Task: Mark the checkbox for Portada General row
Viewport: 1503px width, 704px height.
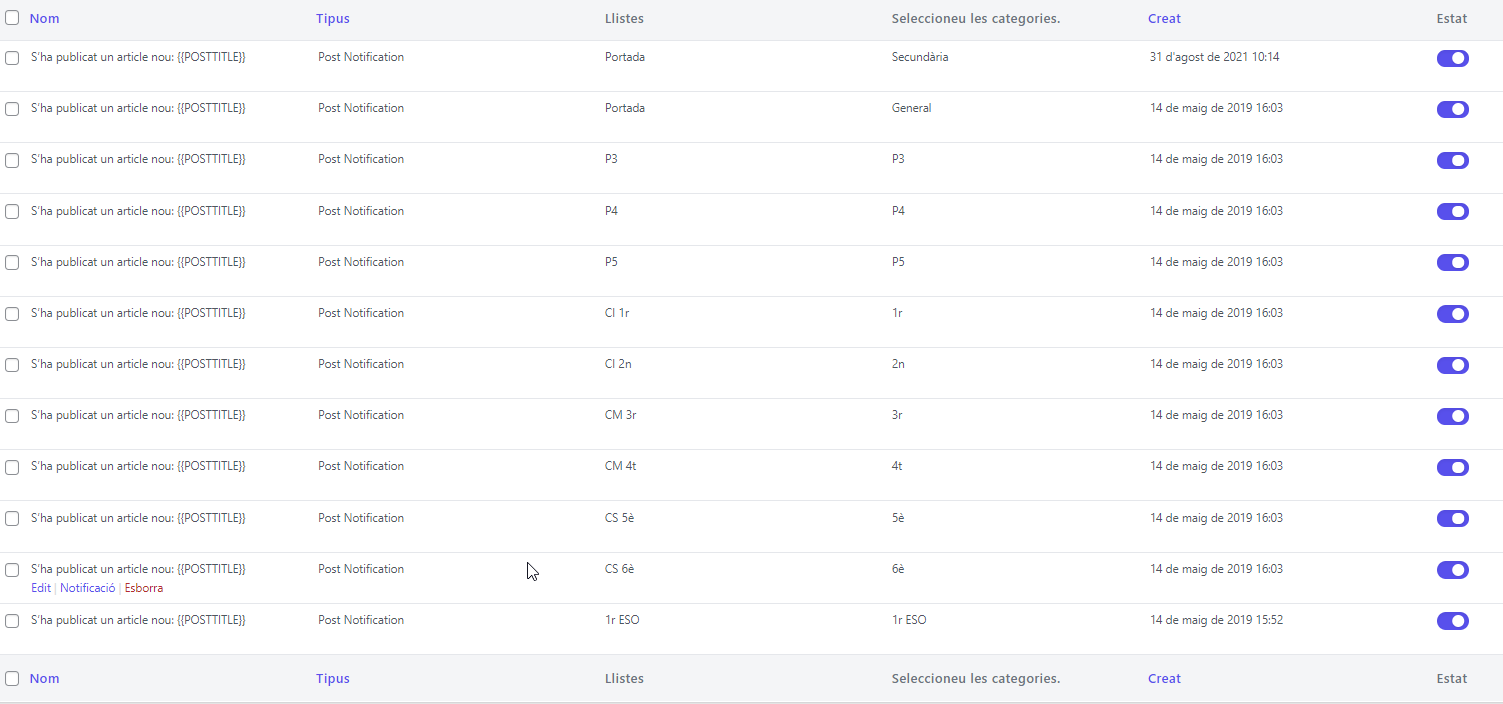Action: 12,109
